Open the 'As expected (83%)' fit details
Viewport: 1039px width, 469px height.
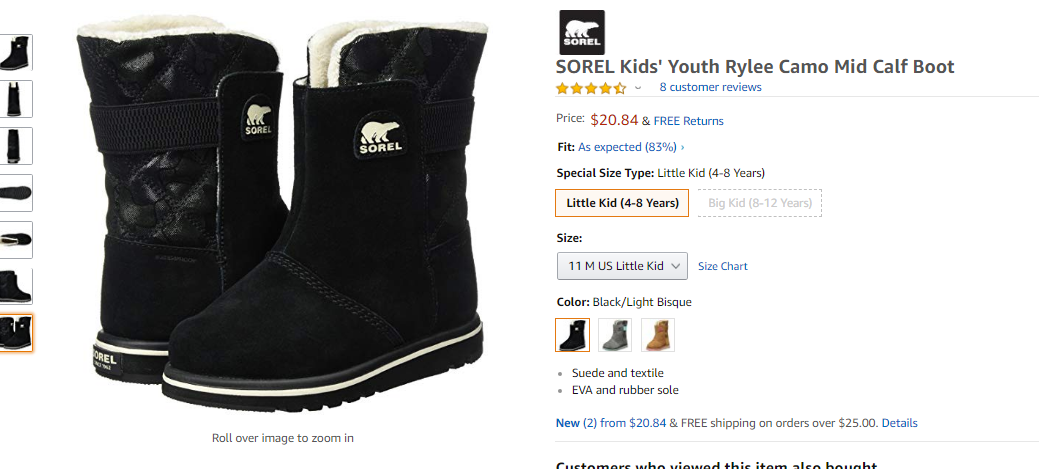point(631,147)
